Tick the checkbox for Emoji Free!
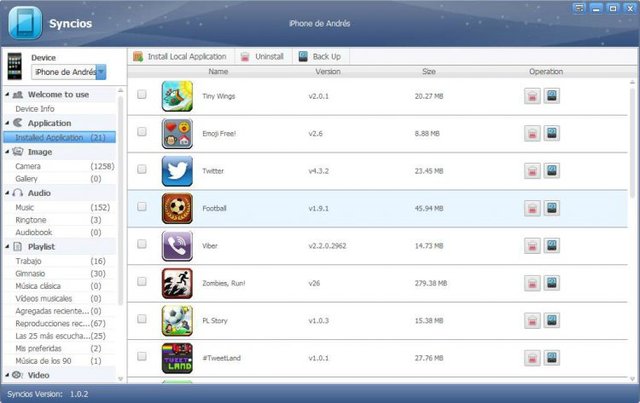 [142, 131]
